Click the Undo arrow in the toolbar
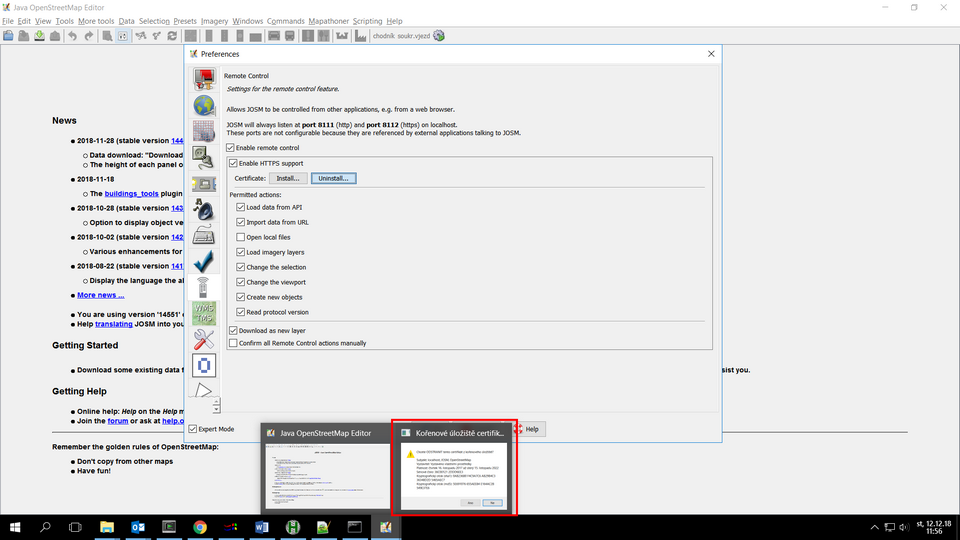Viewport: 960px width, 540px height. 72,36
